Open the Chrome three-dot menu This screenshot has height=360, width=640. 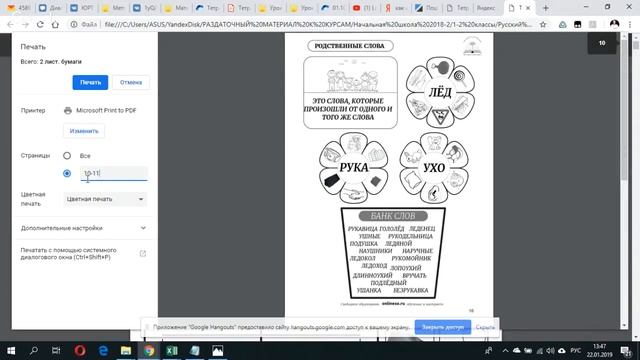tap(630, 24)
